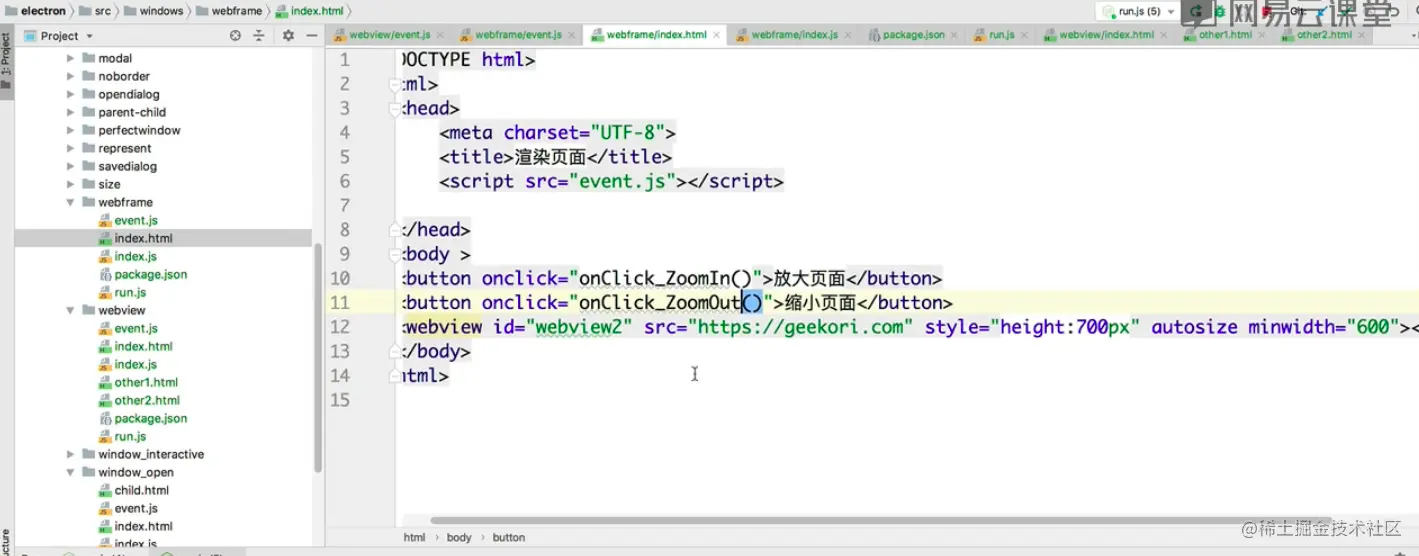Expand the modal folder arrow
This screenshot has width=1419, height=556.
[71, 58]
